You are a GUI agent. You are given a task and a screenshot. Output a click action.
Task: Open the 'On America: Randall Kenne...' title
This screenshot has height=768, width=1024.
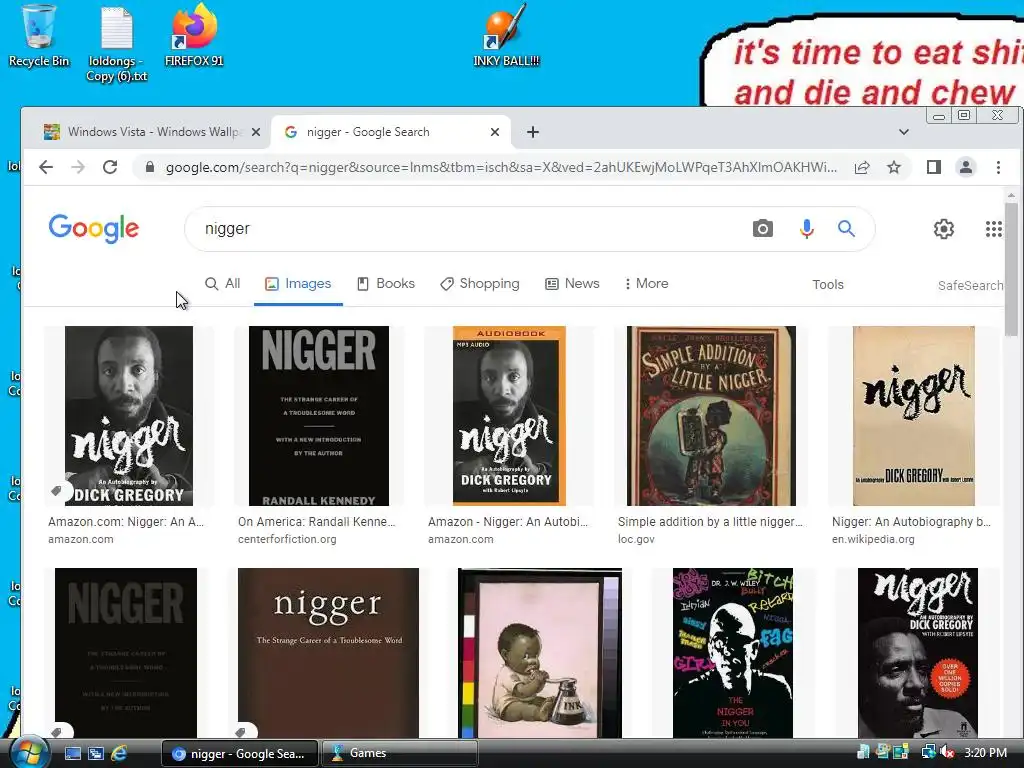317,522
